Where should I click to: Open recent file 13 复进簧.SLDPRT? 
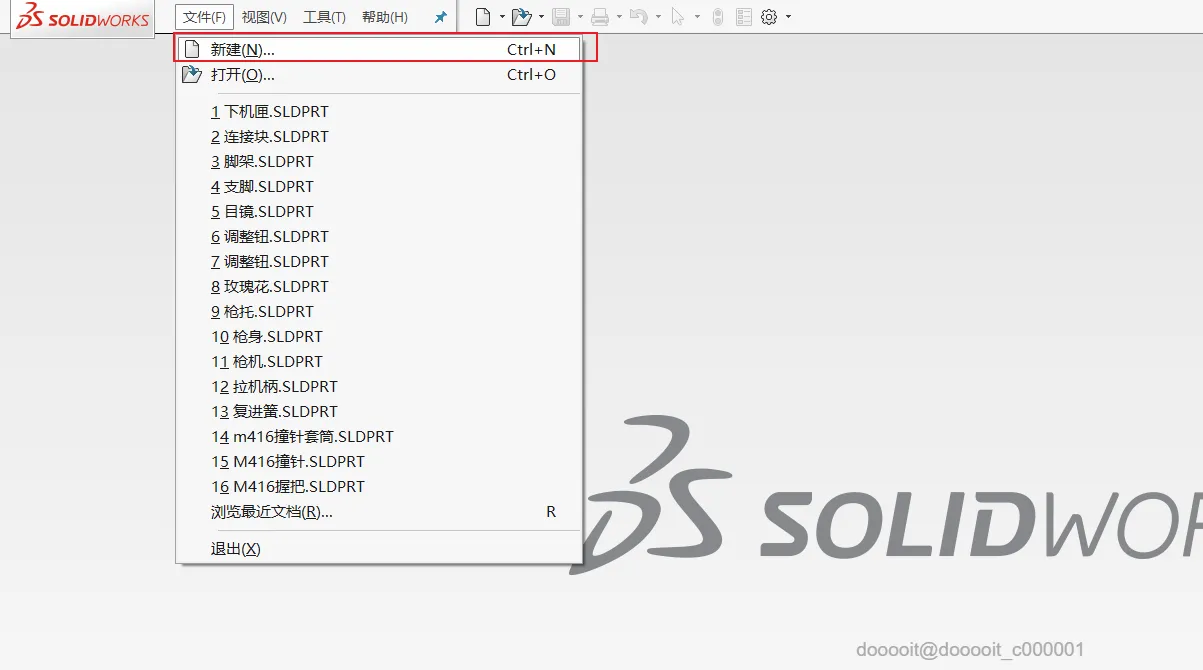(379, 411)
